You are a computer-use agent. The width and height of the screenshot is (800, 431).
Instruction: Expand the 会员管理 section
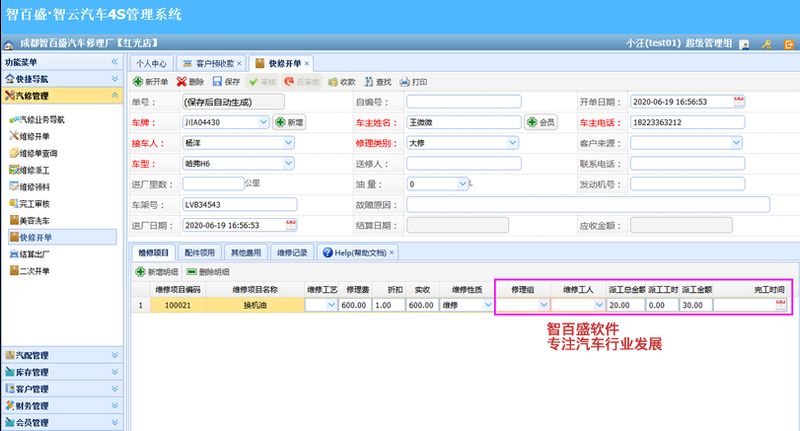coord(115,422)
